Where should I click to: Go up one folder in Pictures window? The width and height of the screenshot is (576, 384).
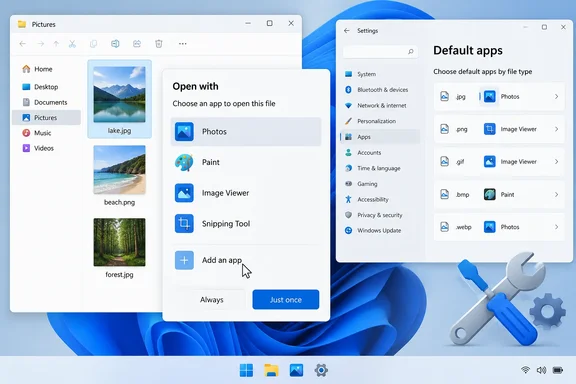tap(56, 44)
